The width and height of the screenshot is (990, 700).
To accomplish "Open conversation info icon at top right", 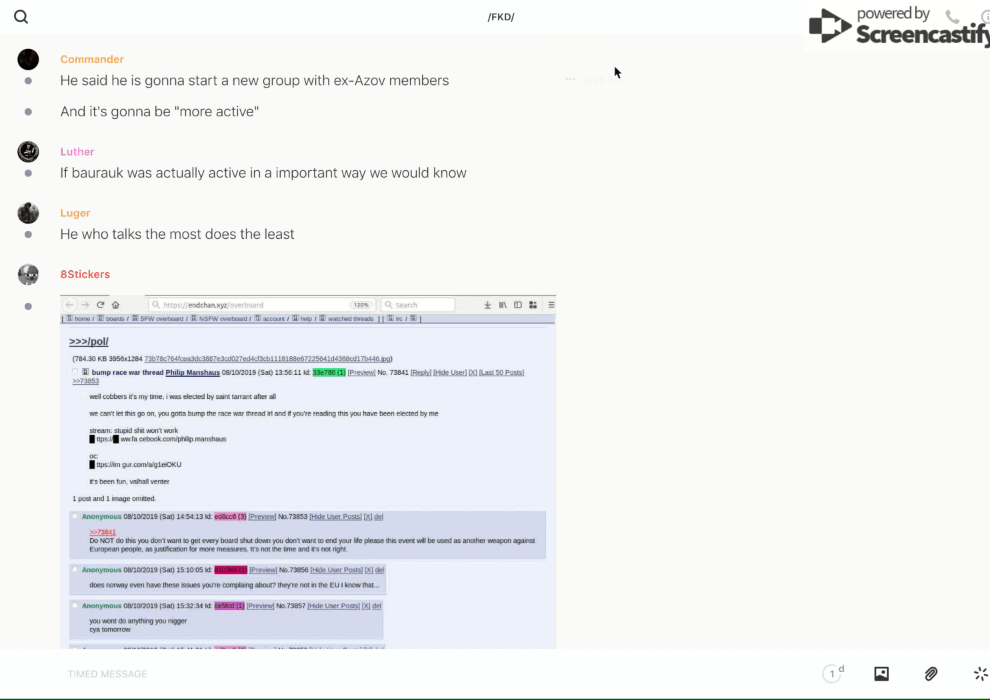I will coord(984,17).
